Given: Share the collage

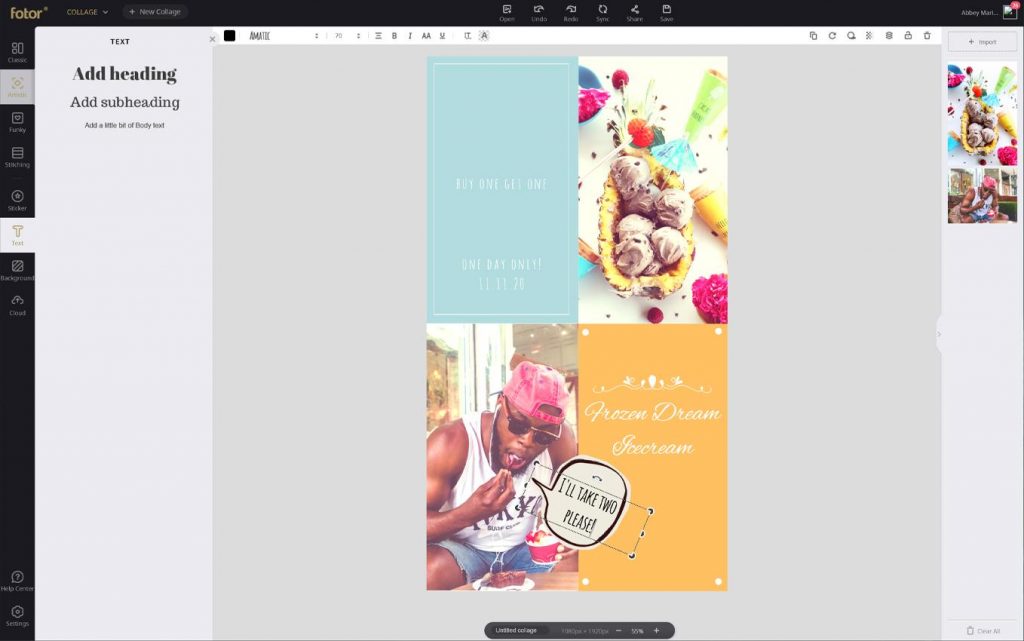Looking at the screenshot, I should (635, 12).
